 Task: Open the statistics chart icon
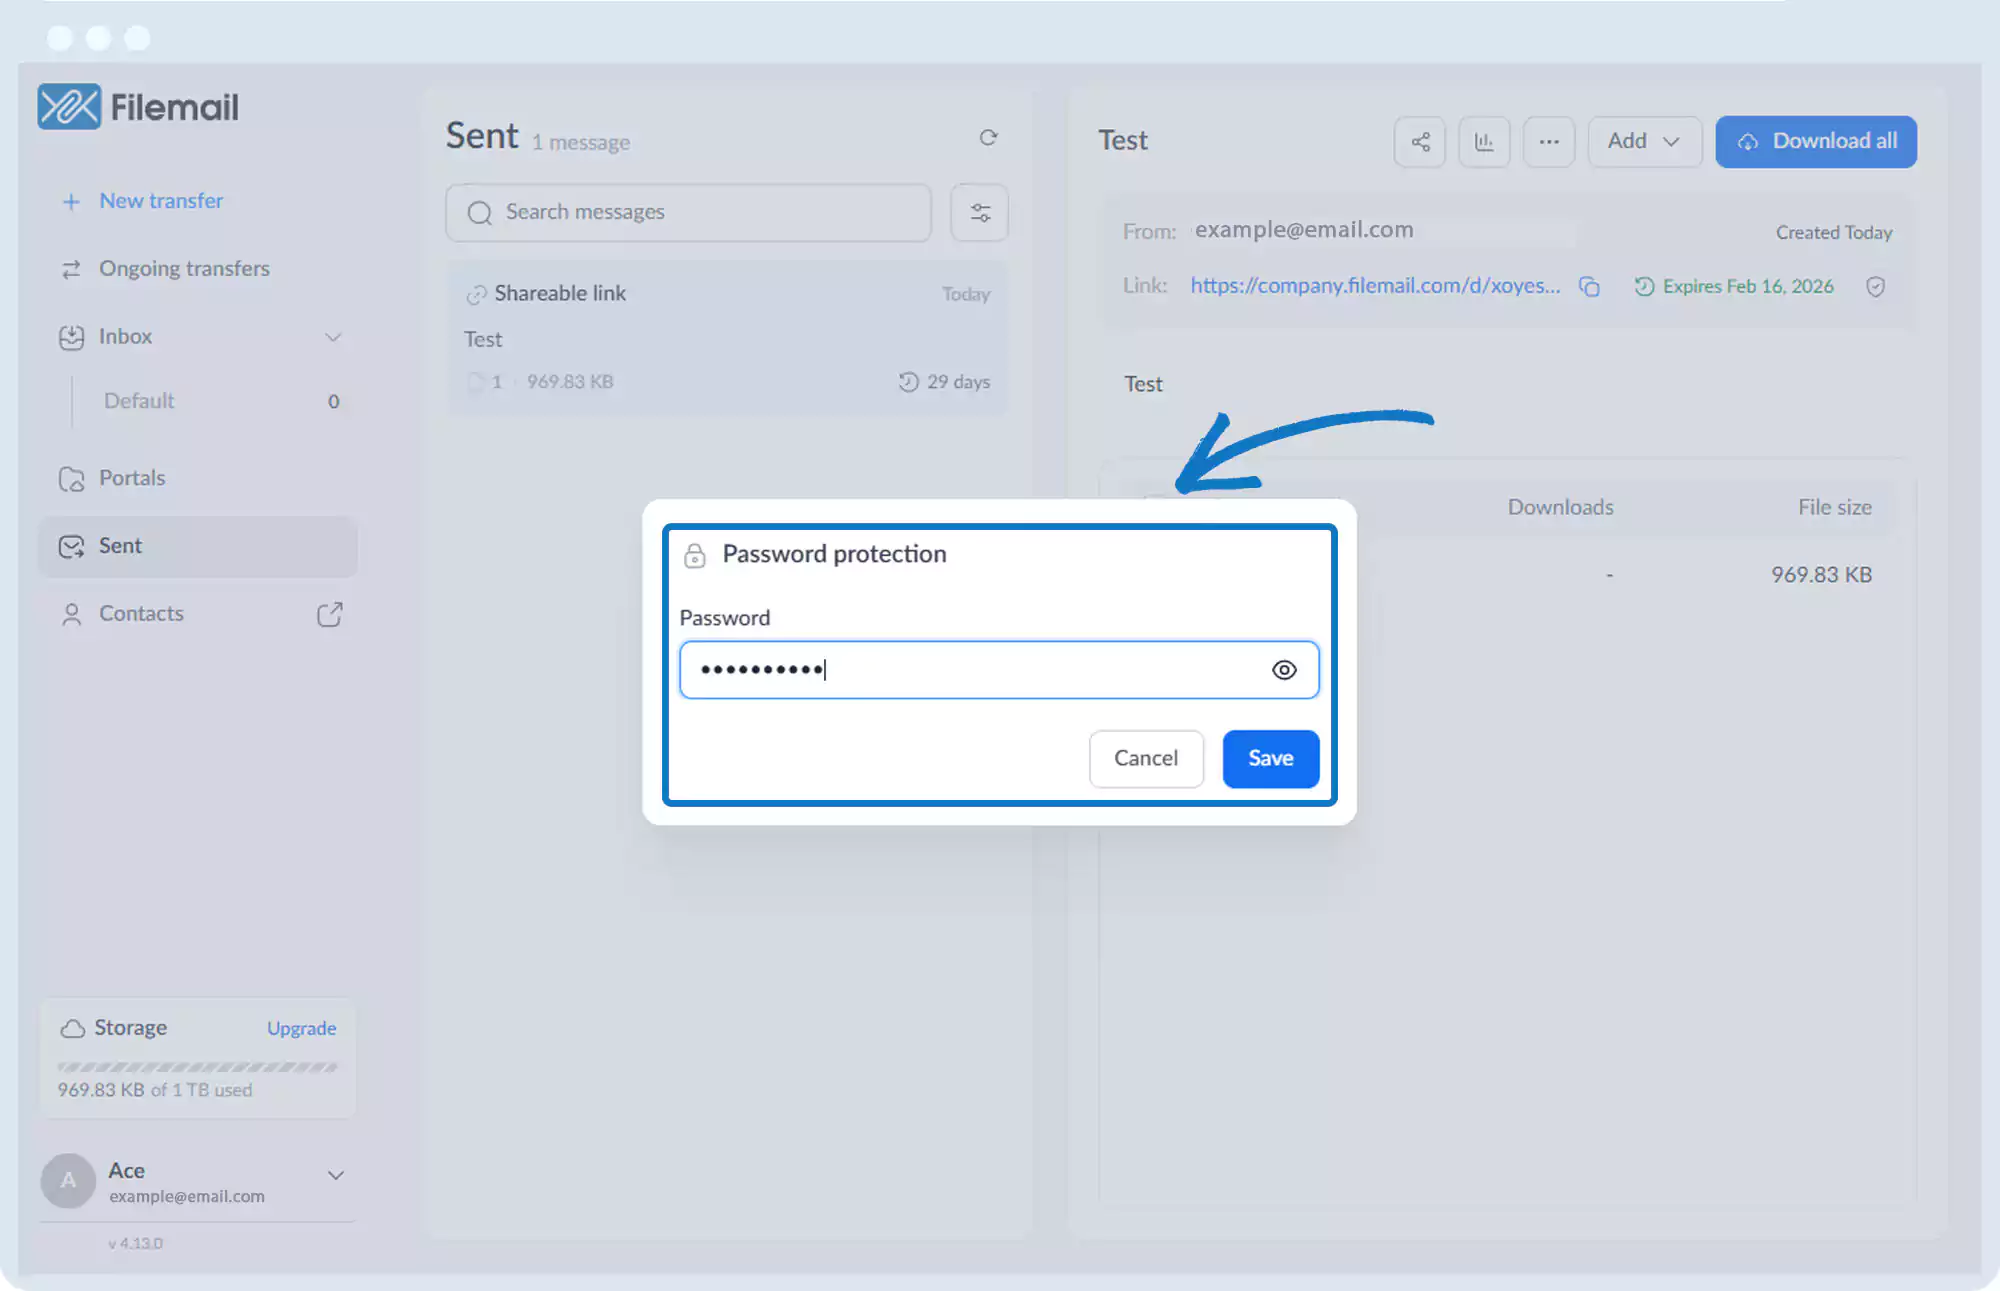pyautogui.click(x=1484, y=142)
